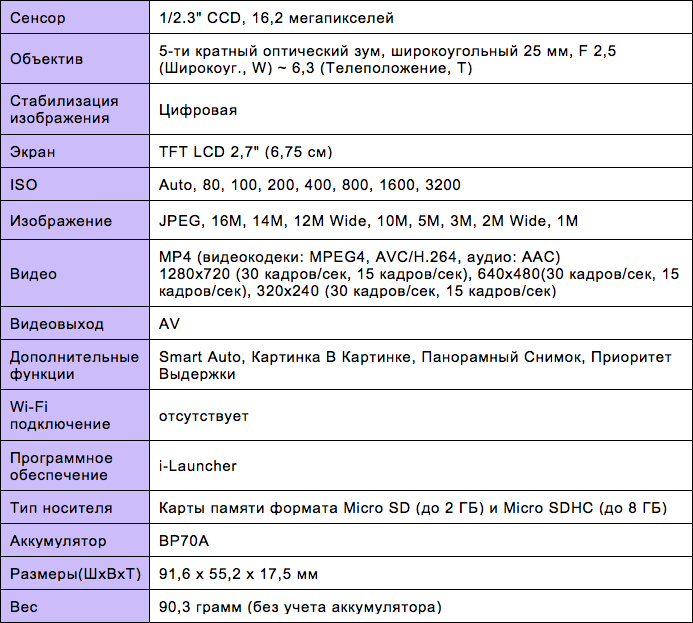693x623 pixels.
Task: Select '90,3 грамм (без учета аккумулятора)' value
Action: pyautogui.click(x=300, y=607)
